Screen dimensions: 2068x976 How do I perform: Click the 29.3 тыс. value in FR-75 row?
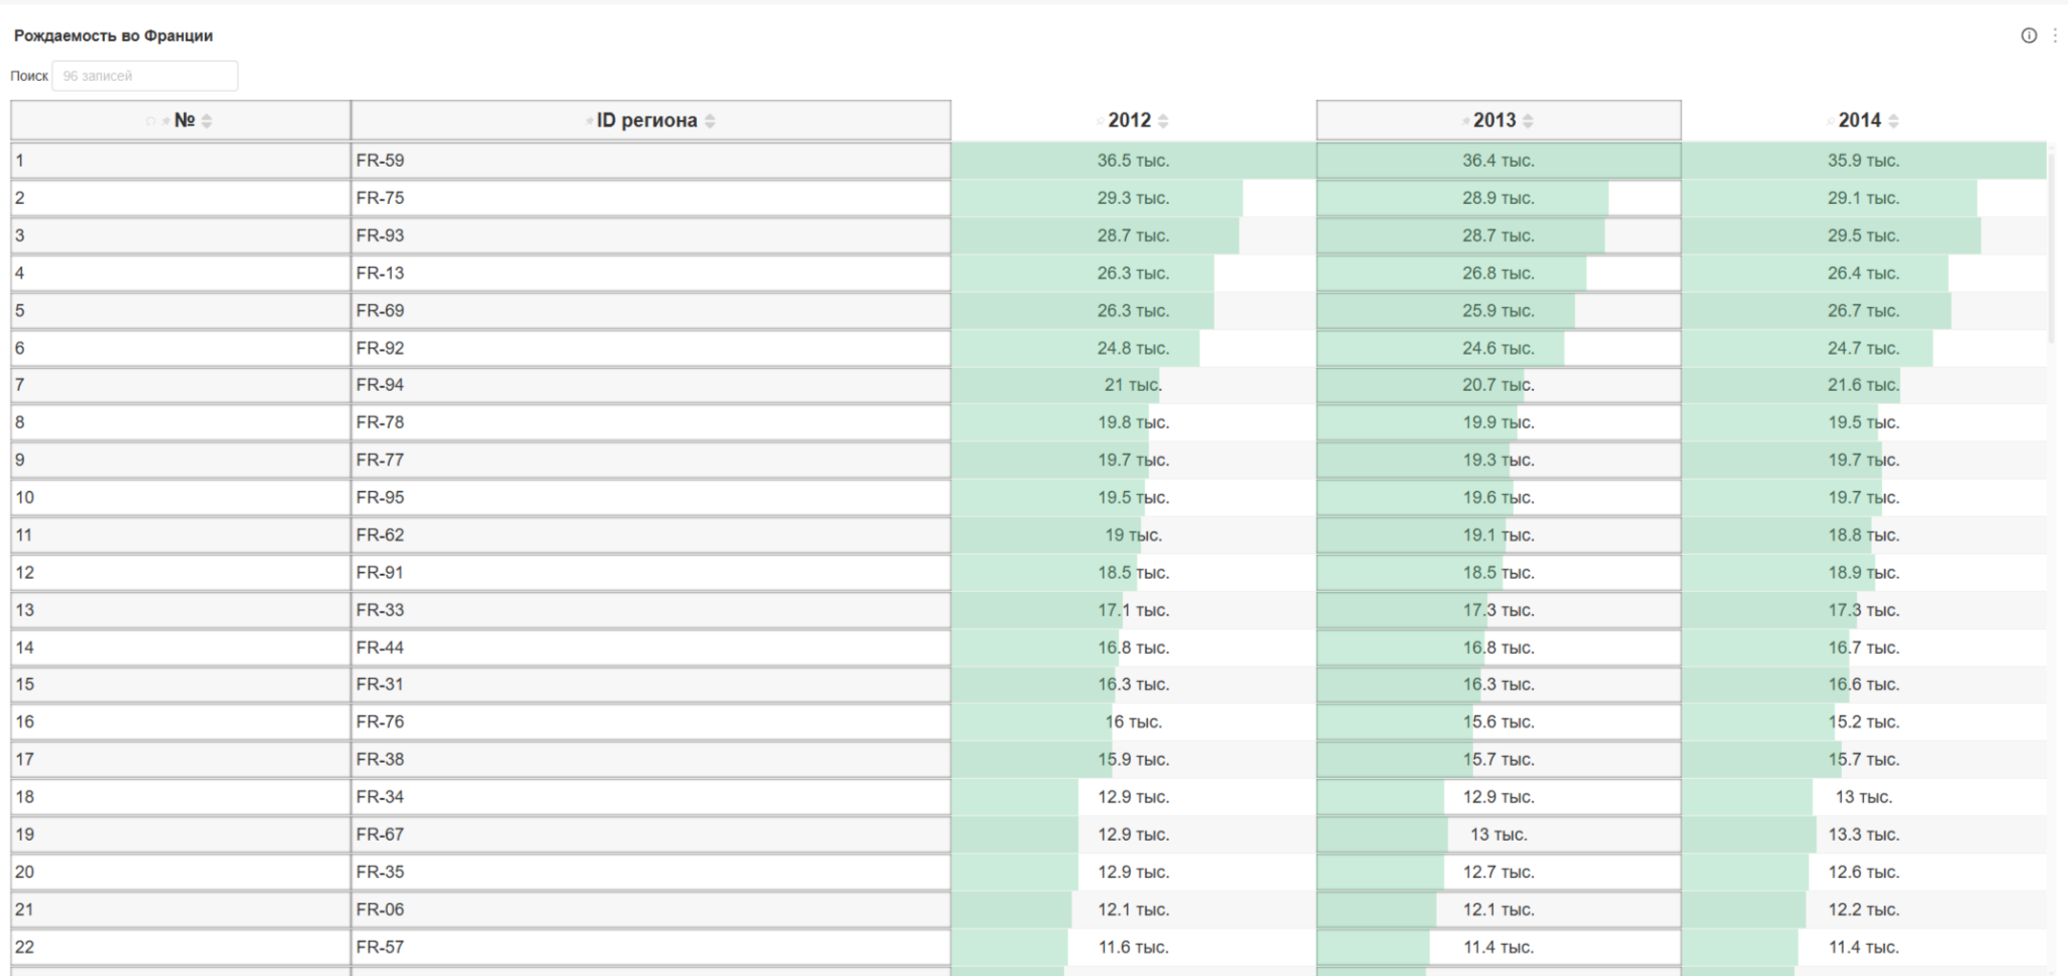pos(1133,198)
